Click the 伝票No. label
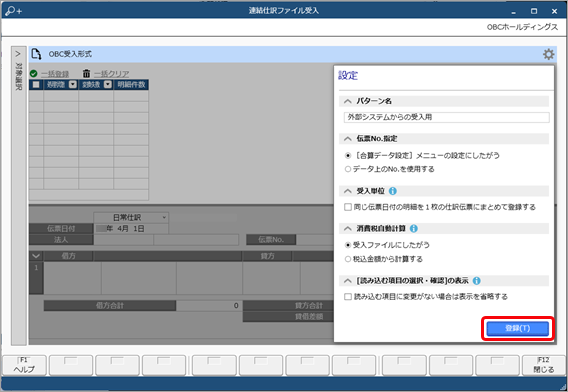The height and width of the screenshot is (392, 568). pyautogui.click(x=271, y=239)
